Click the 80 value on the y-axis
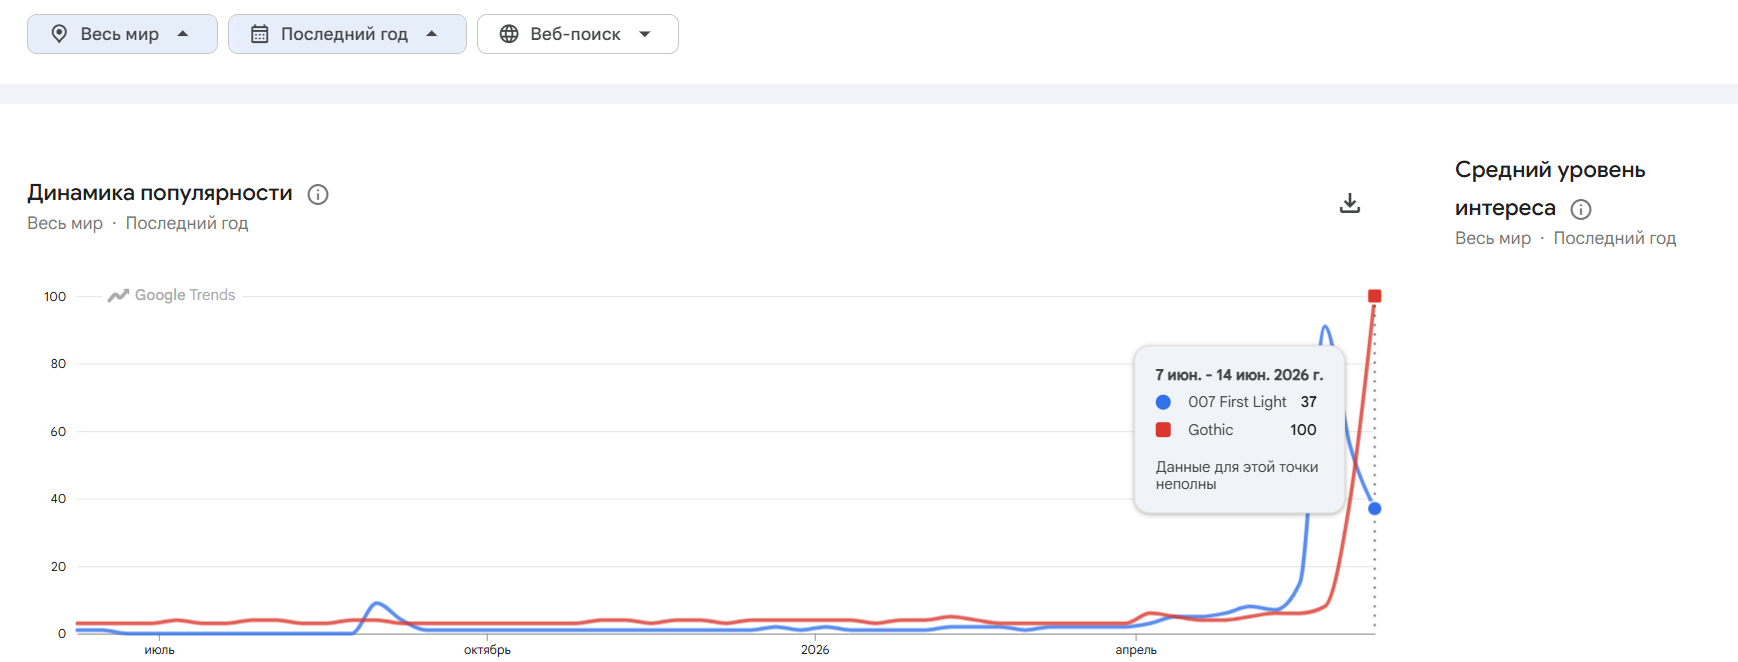 [x=58, y=364]
